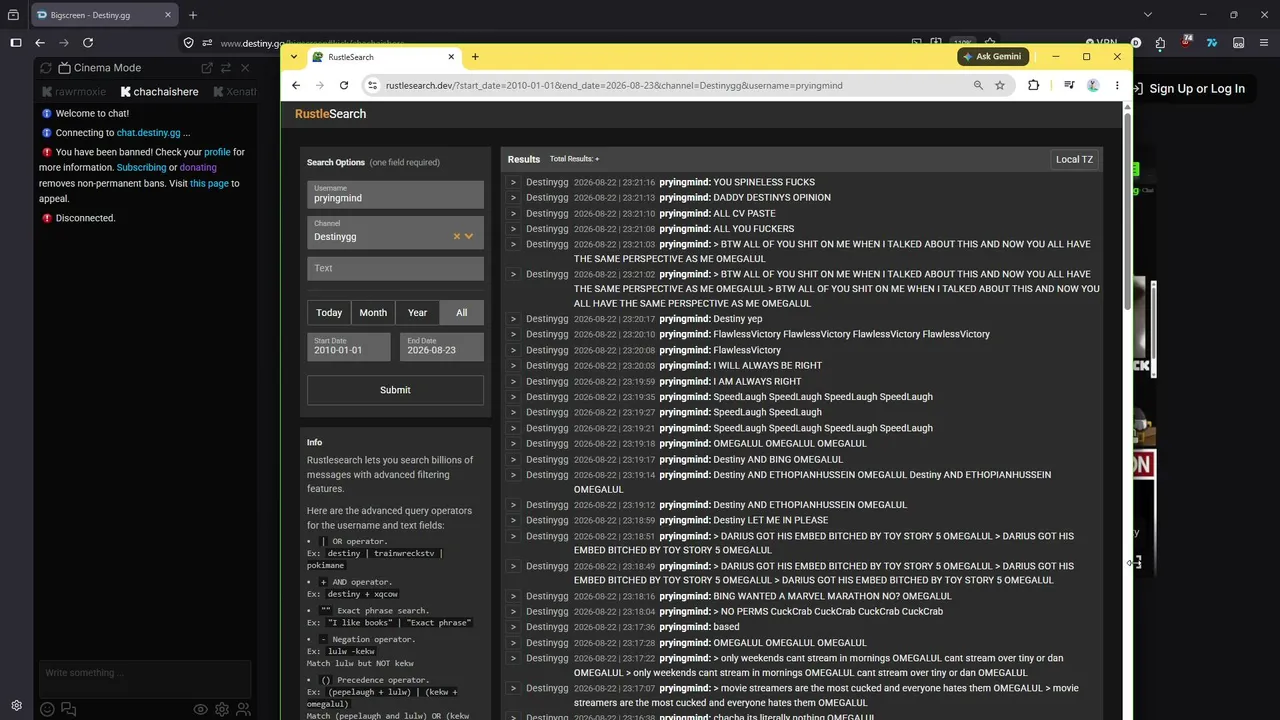Edit the End Date field

point(442,347)
